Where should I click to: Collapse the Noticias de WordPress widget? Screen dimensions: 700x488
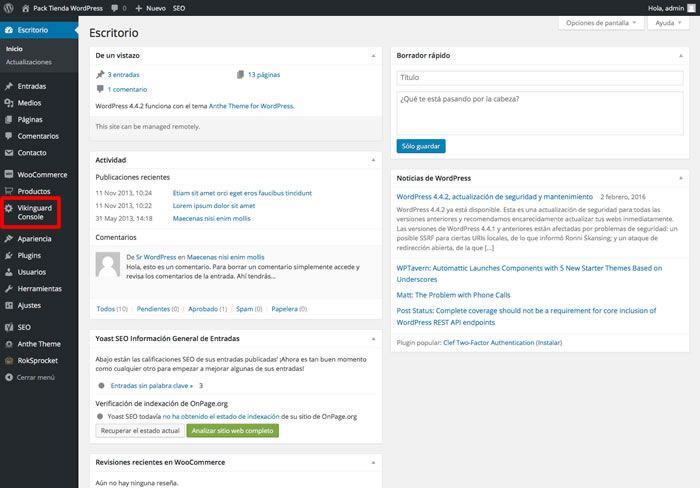(681, 178)
